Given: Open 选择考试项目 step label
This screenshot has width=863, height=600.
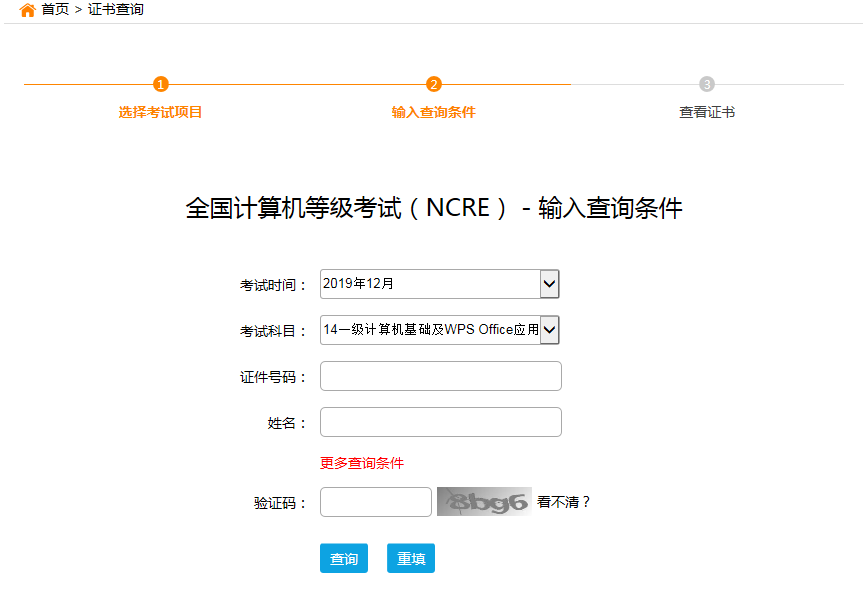Looking at the screenshot, I should point(160,112).
